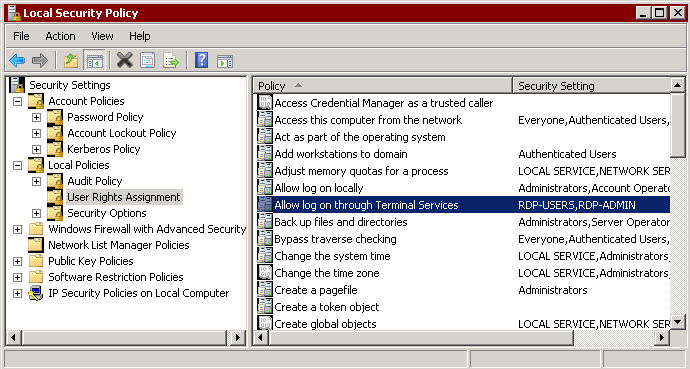This screenshot has height=369, width=690.
Task: Click icon beside Change the time zone
Action: click(x=265, y=273)
